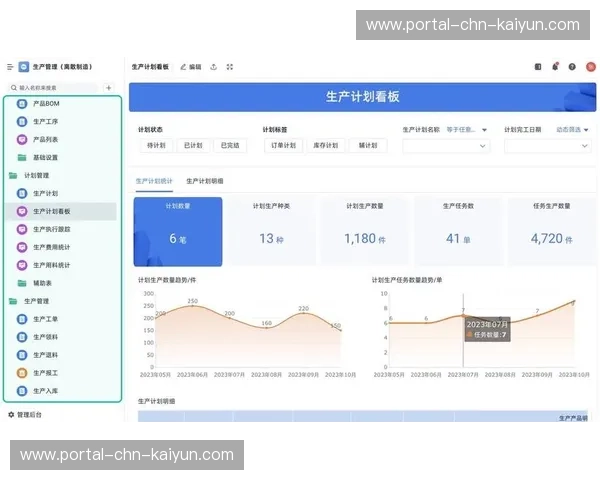
Task: Select 生产计划看板 in the sidebar
Action: [61, 211]
